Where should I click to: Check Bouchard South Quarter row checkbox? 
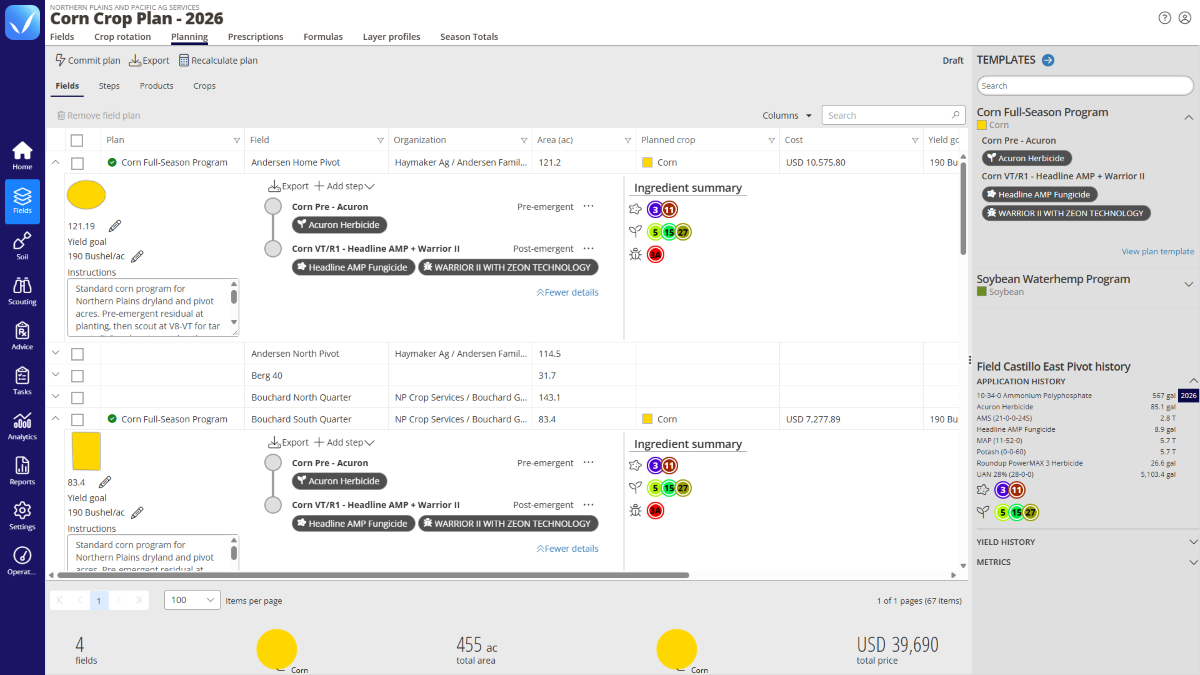click(x=77, y=420)
